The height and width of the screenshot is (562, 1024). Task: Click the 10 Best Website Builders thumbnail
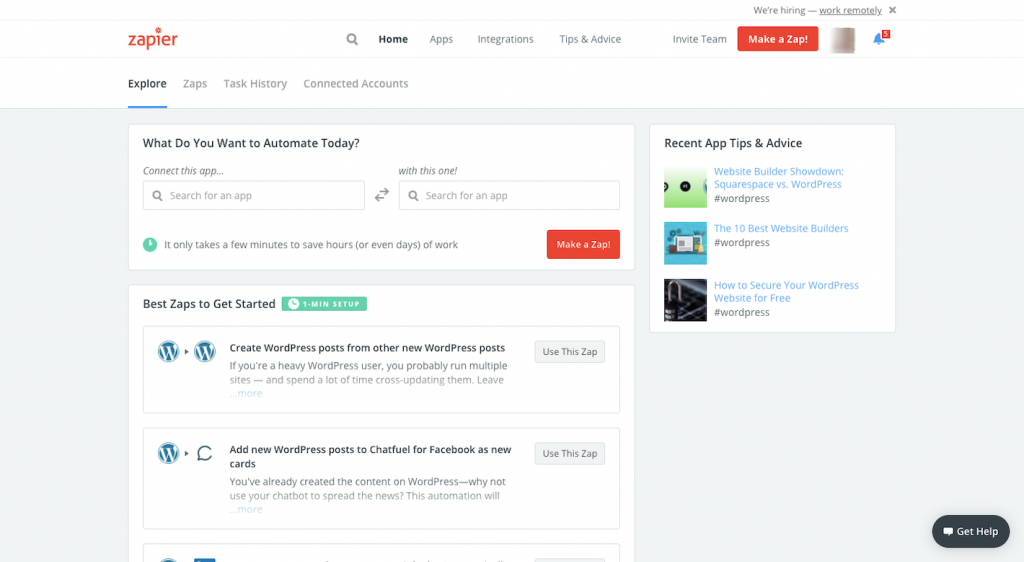pos(685,243)
